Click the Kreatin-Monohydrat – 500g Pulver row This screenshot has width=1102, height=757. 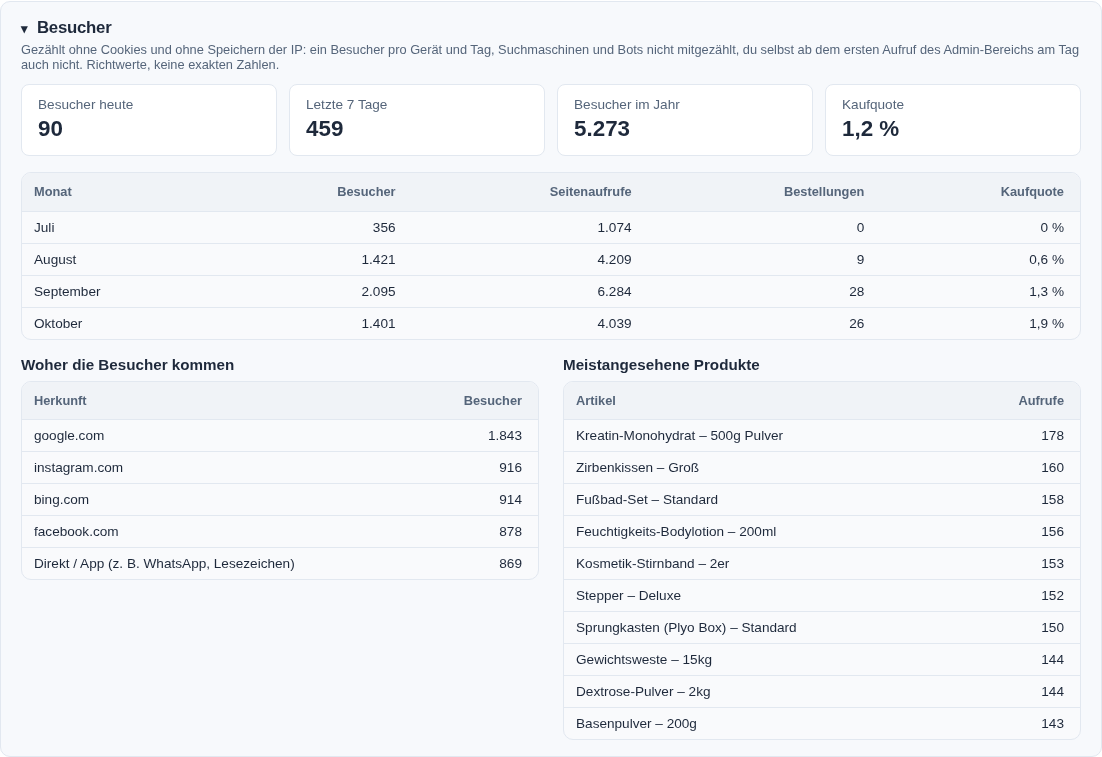(822, 436)
